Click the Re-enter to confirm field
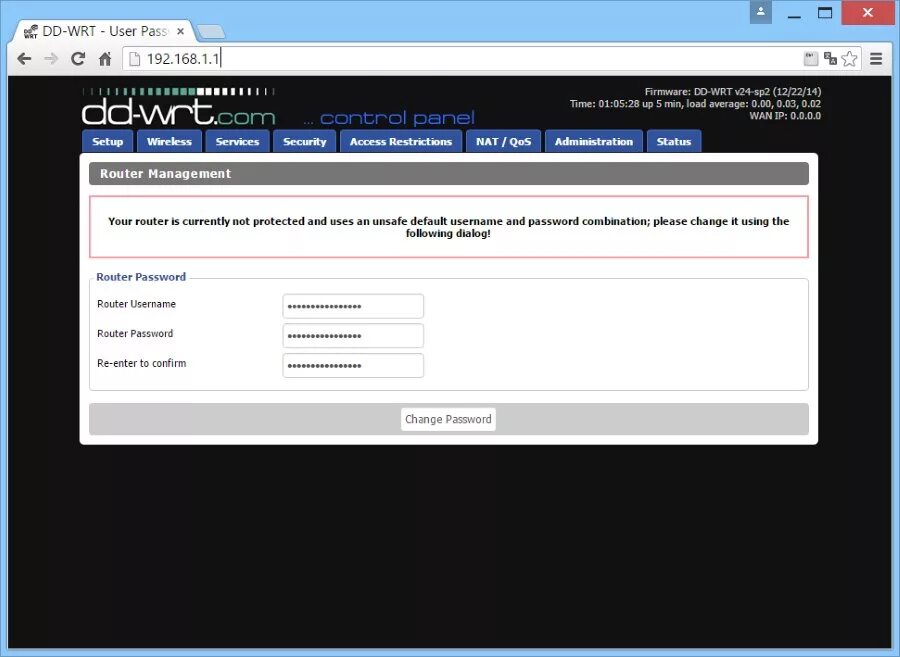 click(x=352, y=365)
